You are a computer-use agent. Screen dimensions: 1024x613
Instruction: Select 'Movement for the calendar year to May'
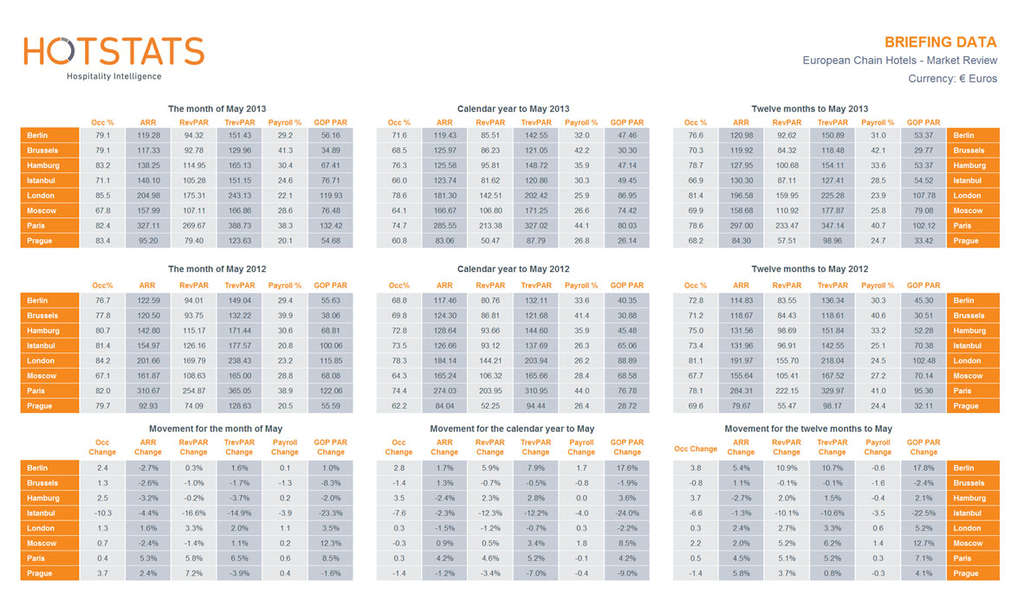click(512, 428)
